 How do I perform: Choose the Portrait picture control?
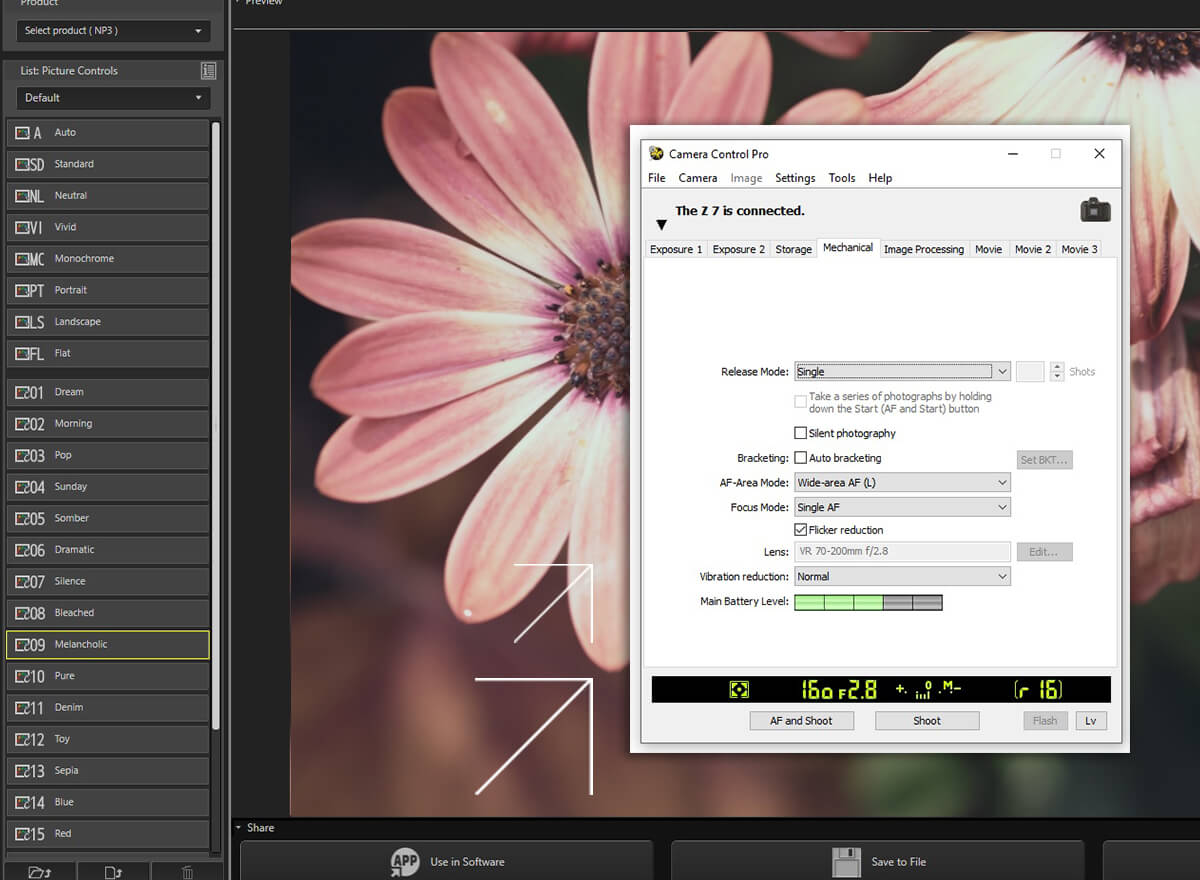(108, 290)
